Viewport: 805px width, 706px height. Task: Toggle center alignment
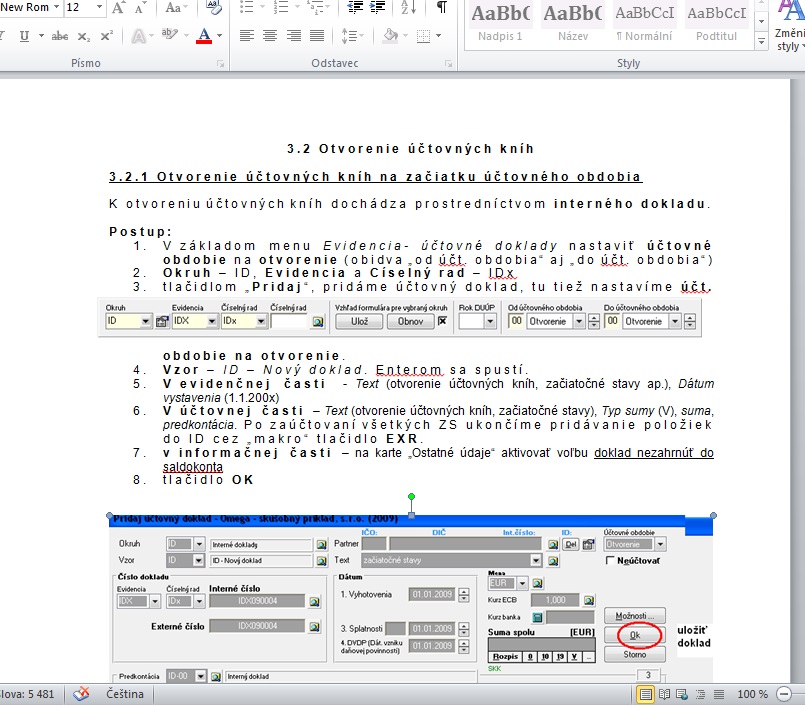click(270, 36)
